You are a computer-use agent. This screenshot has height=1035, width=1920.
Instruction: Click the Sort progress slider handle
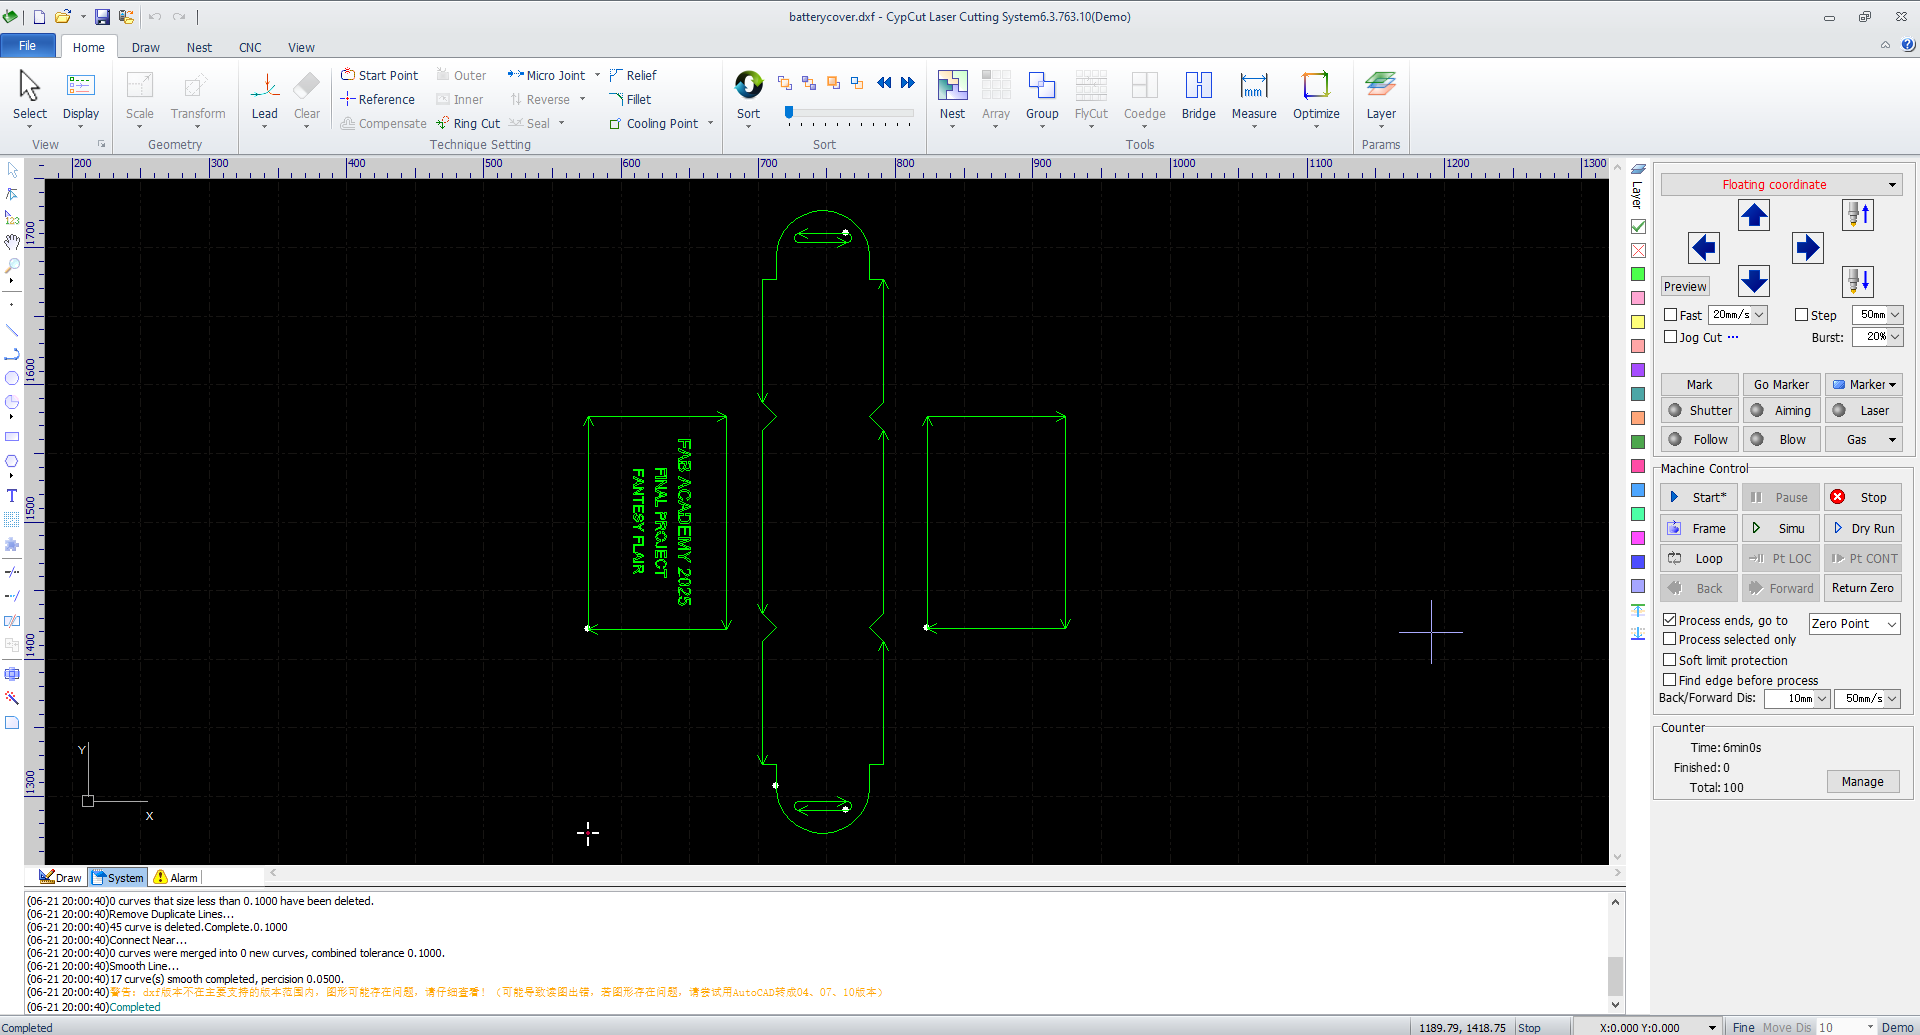tap(789, 113)
